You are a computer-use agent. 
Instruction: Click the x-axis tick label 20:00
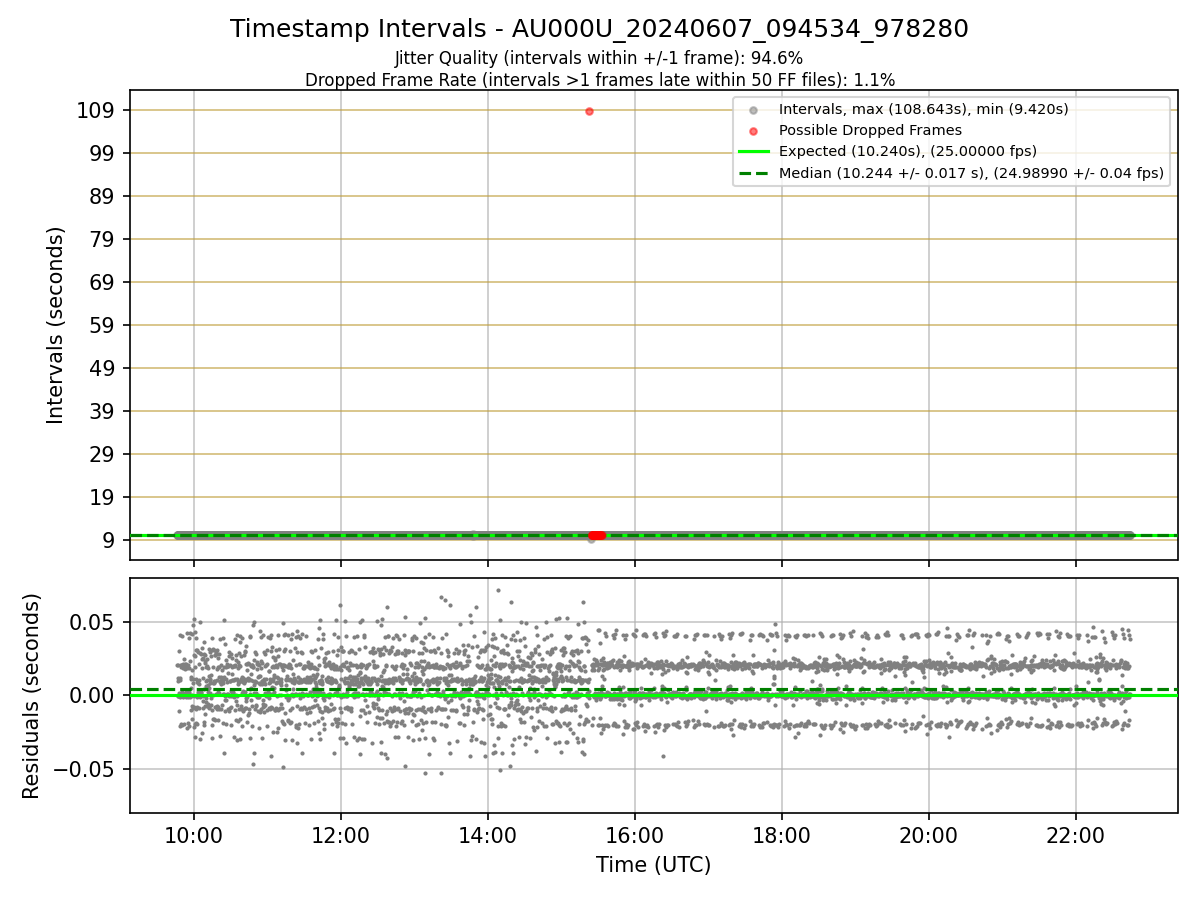click(x=929, y=834)
